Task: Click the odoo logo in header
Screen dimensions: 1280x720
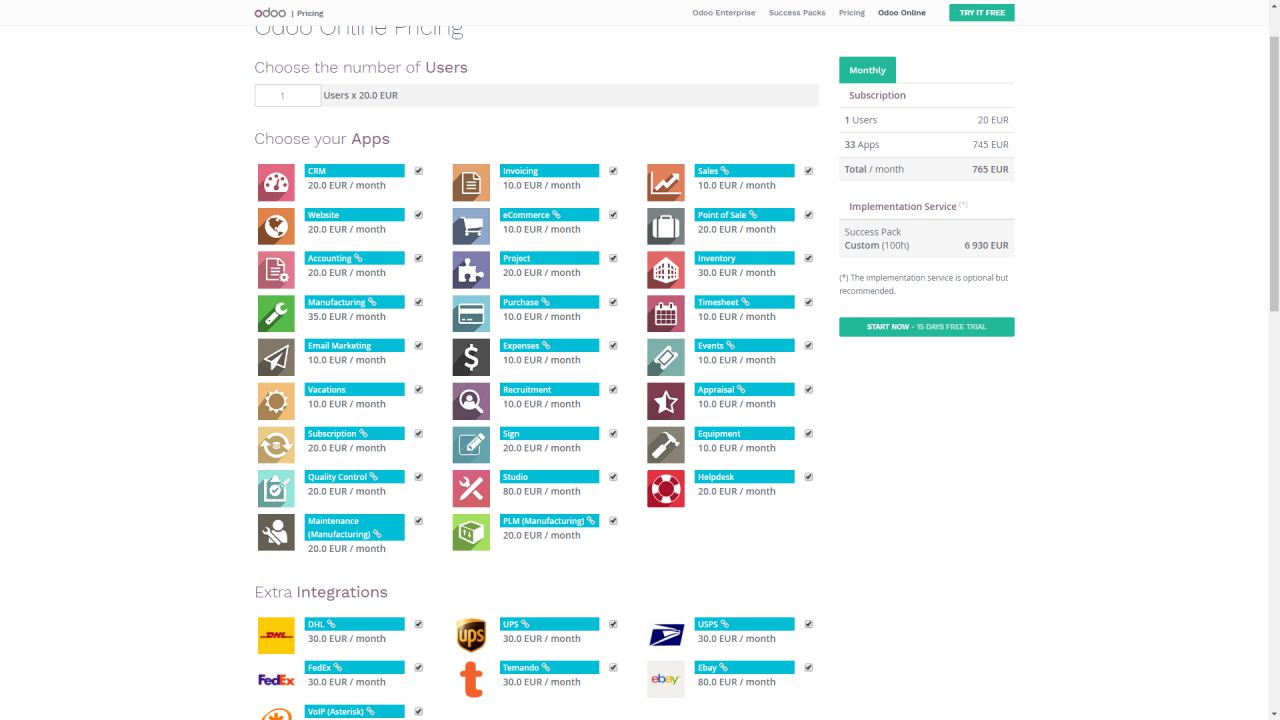Action: click(270, 13)
